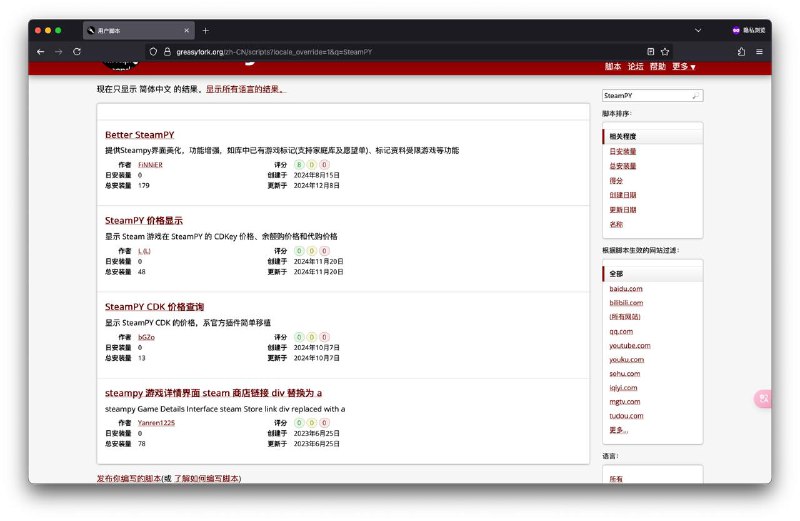Expand 更多 in site filter list

[x=617, y=430]
